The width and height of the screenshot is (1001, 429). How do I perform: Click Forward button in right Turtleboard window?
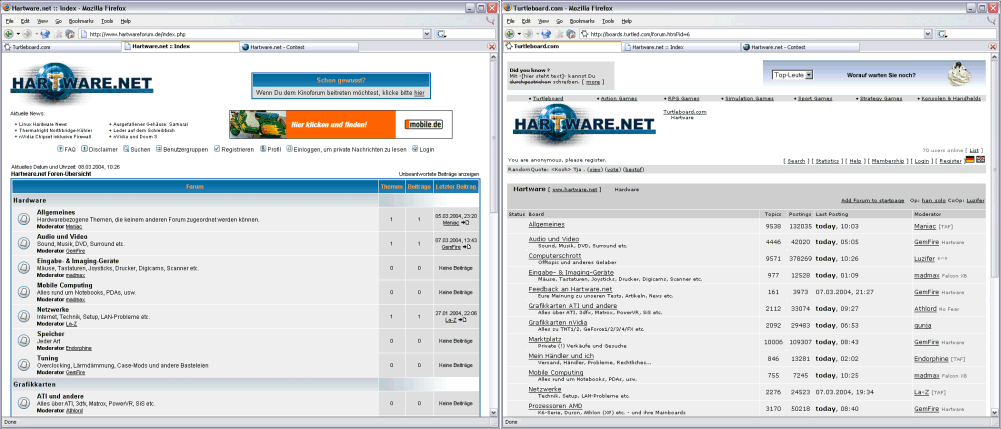pyautogui.click(x=527, y=34)
